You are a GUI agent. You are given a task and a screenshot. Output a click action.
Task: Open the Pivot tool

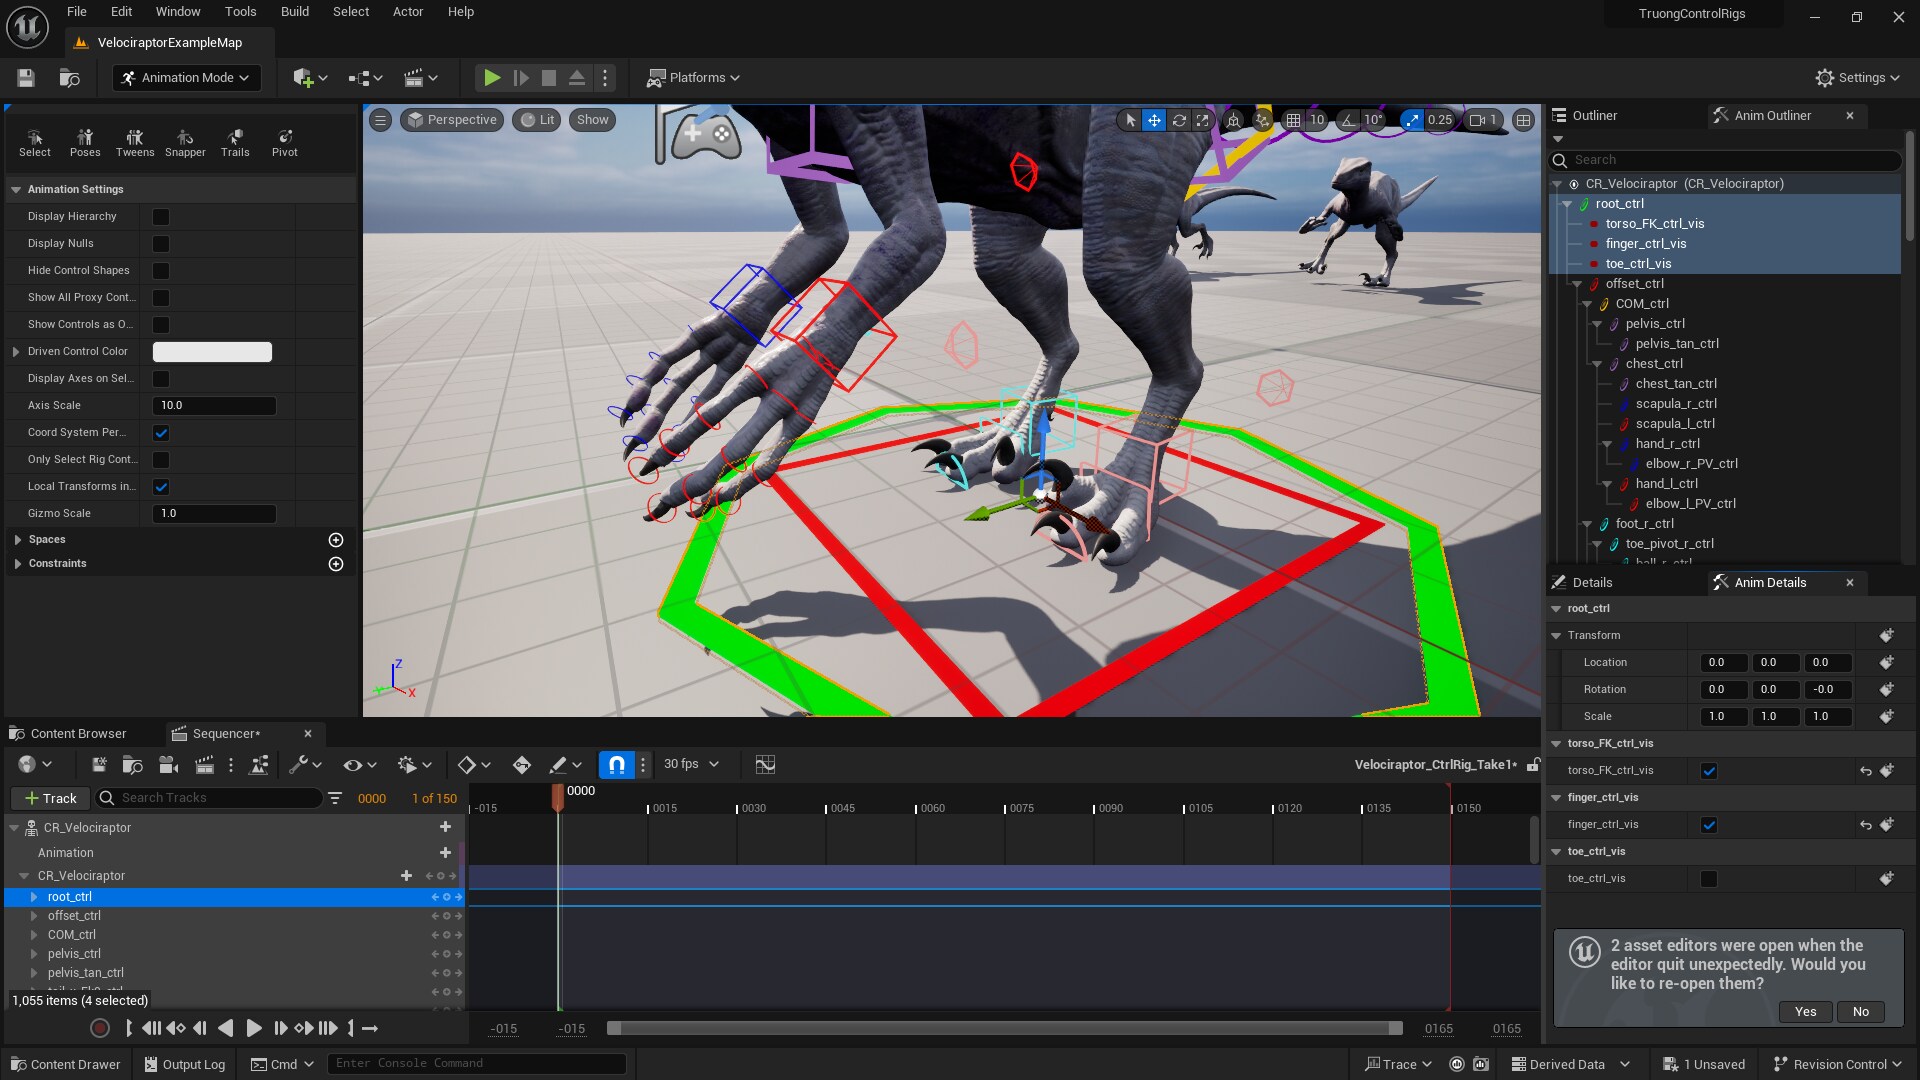[x=285, y=142]
